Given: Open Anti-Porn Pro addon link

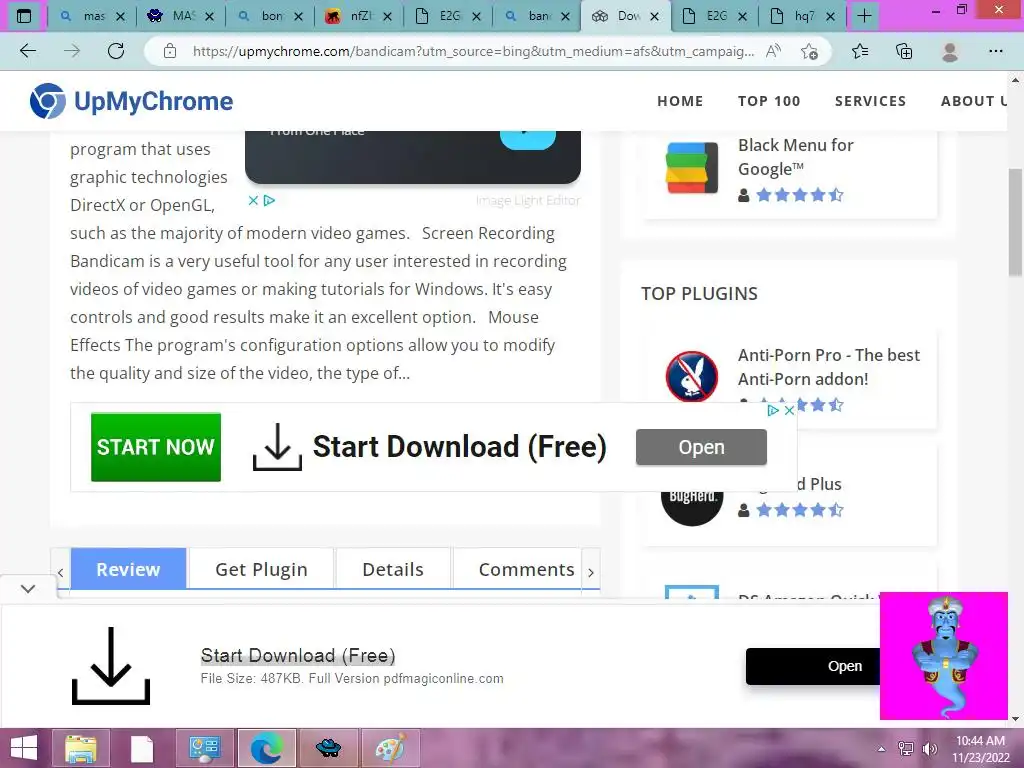Looking at the screenshot, I should pyautogui.click(x=828, y=367).
